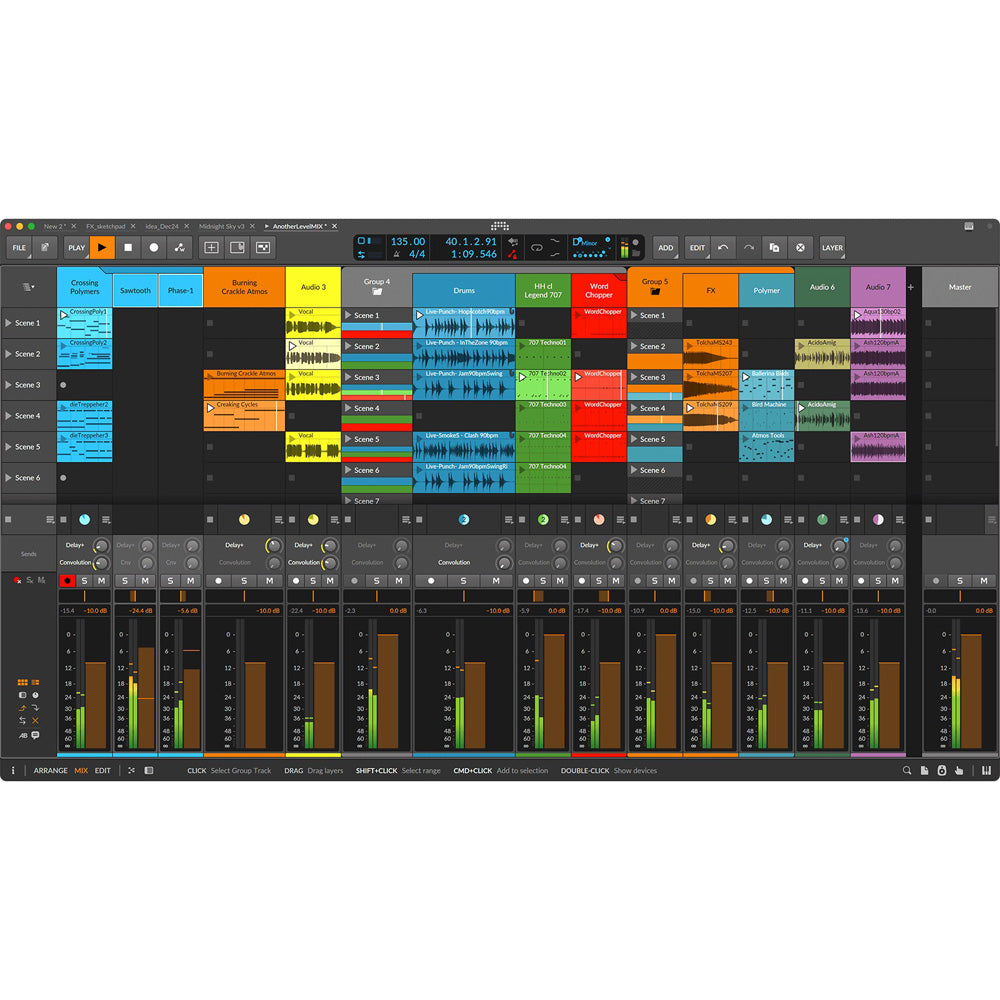
Task: Click the touch hand icon in the status bar
Action: point(959,770)
